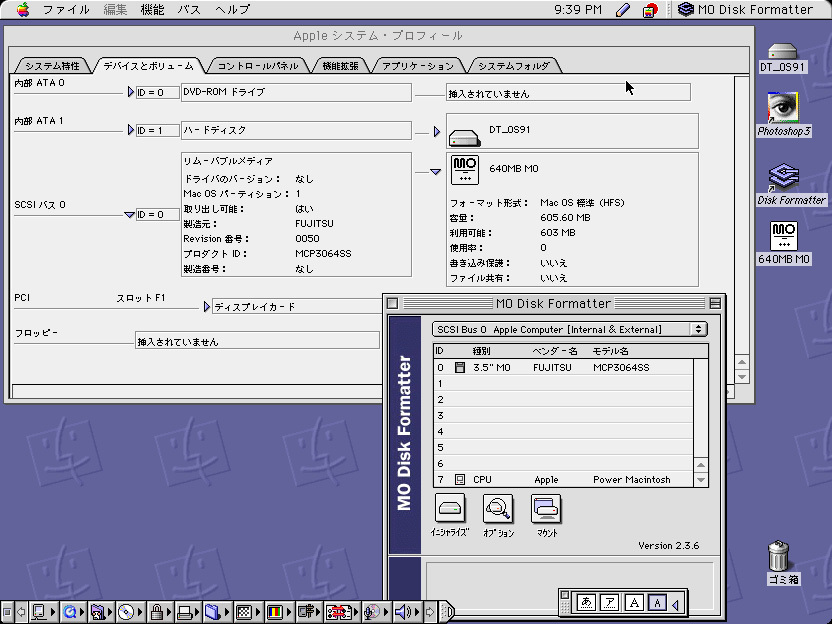Click the MO Disk Formatter collapse box

(715, 303)
